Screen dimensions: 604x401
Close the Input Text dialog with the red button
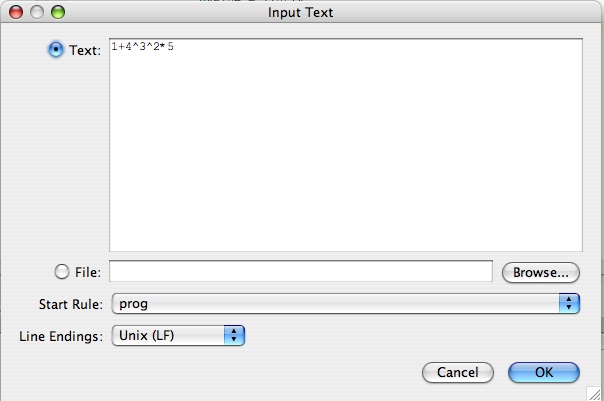pos(16,12)
